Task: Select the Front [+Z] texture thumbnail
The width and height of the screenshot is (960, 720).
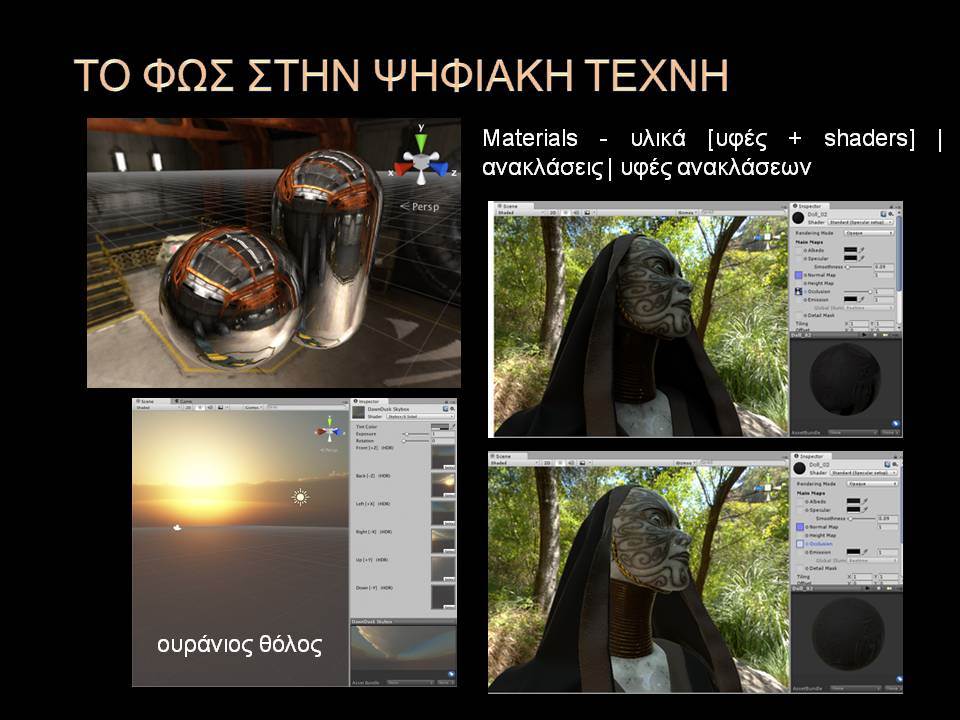Action: point(443,458)
